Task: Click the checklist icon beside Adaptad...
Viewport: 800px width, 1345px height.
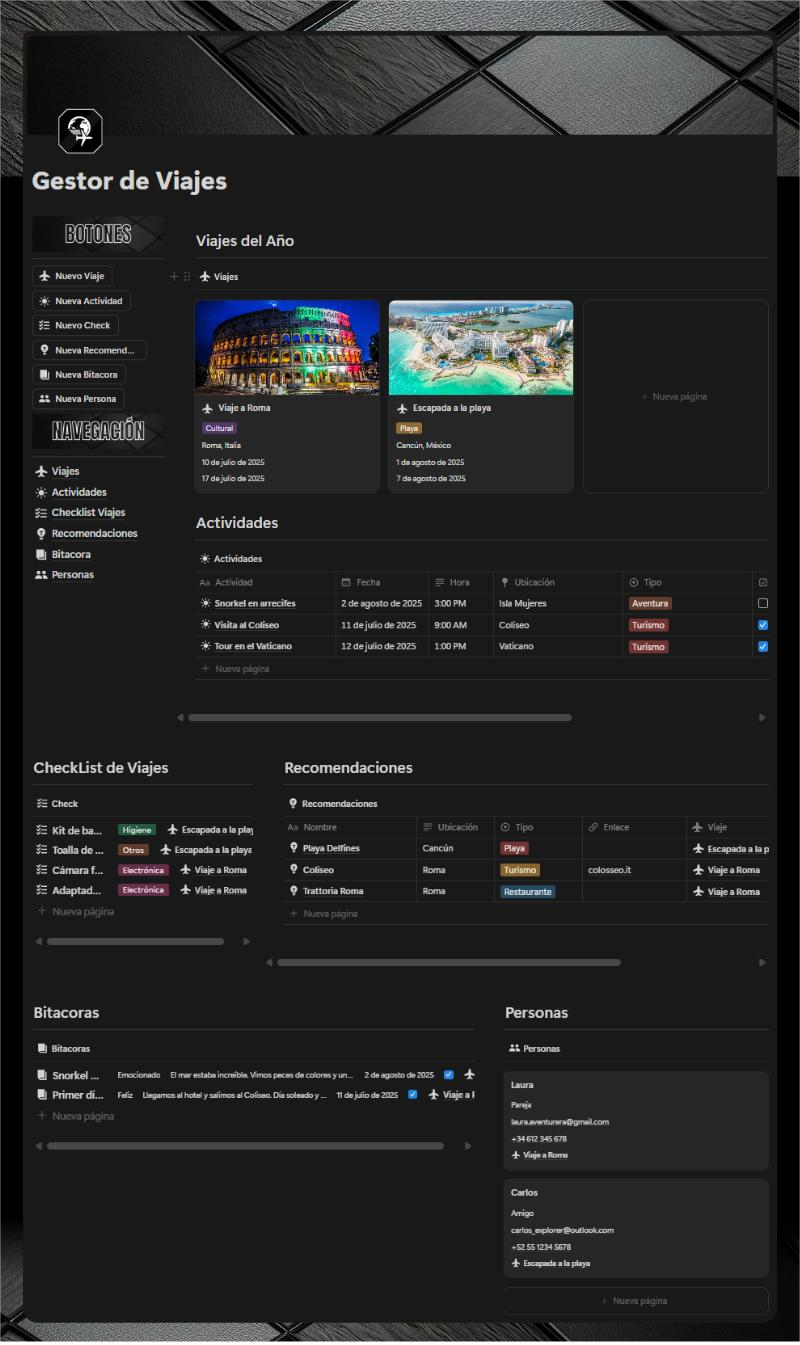Action: pyautogui.click(x=42, y=890)
